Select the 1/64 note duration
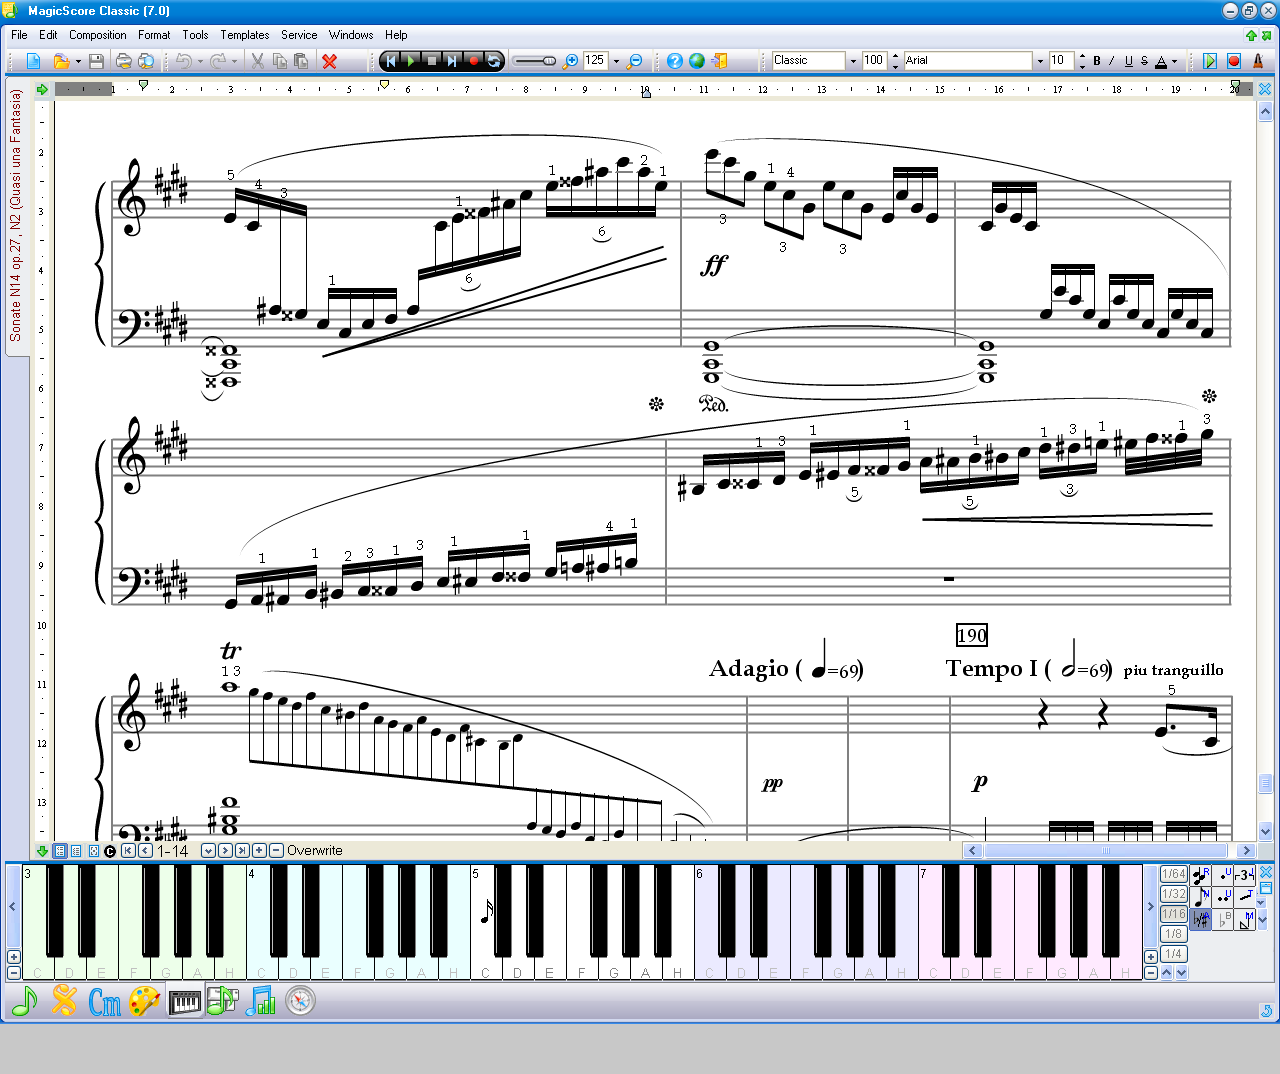Screen dimensions: 1280x1074 pos(1173,874)
